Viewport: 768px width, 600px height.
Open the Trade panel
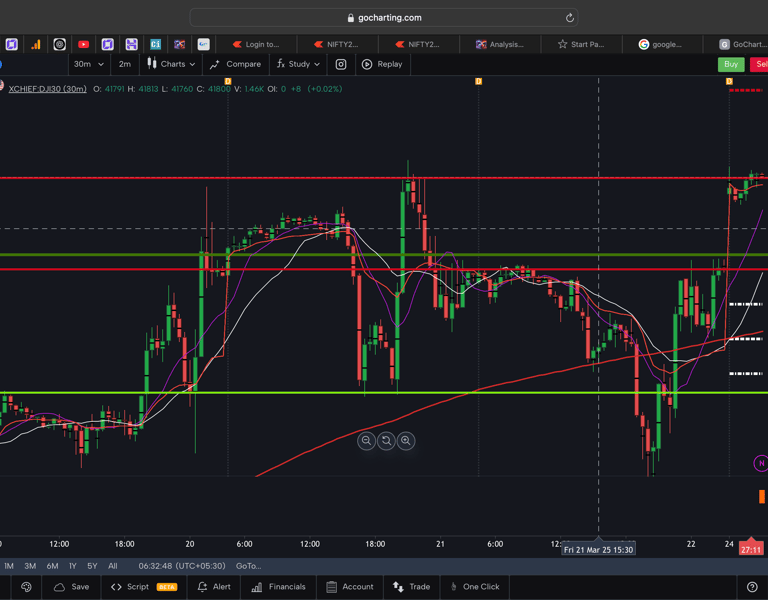pyautogui.click(x=411, y=587)
